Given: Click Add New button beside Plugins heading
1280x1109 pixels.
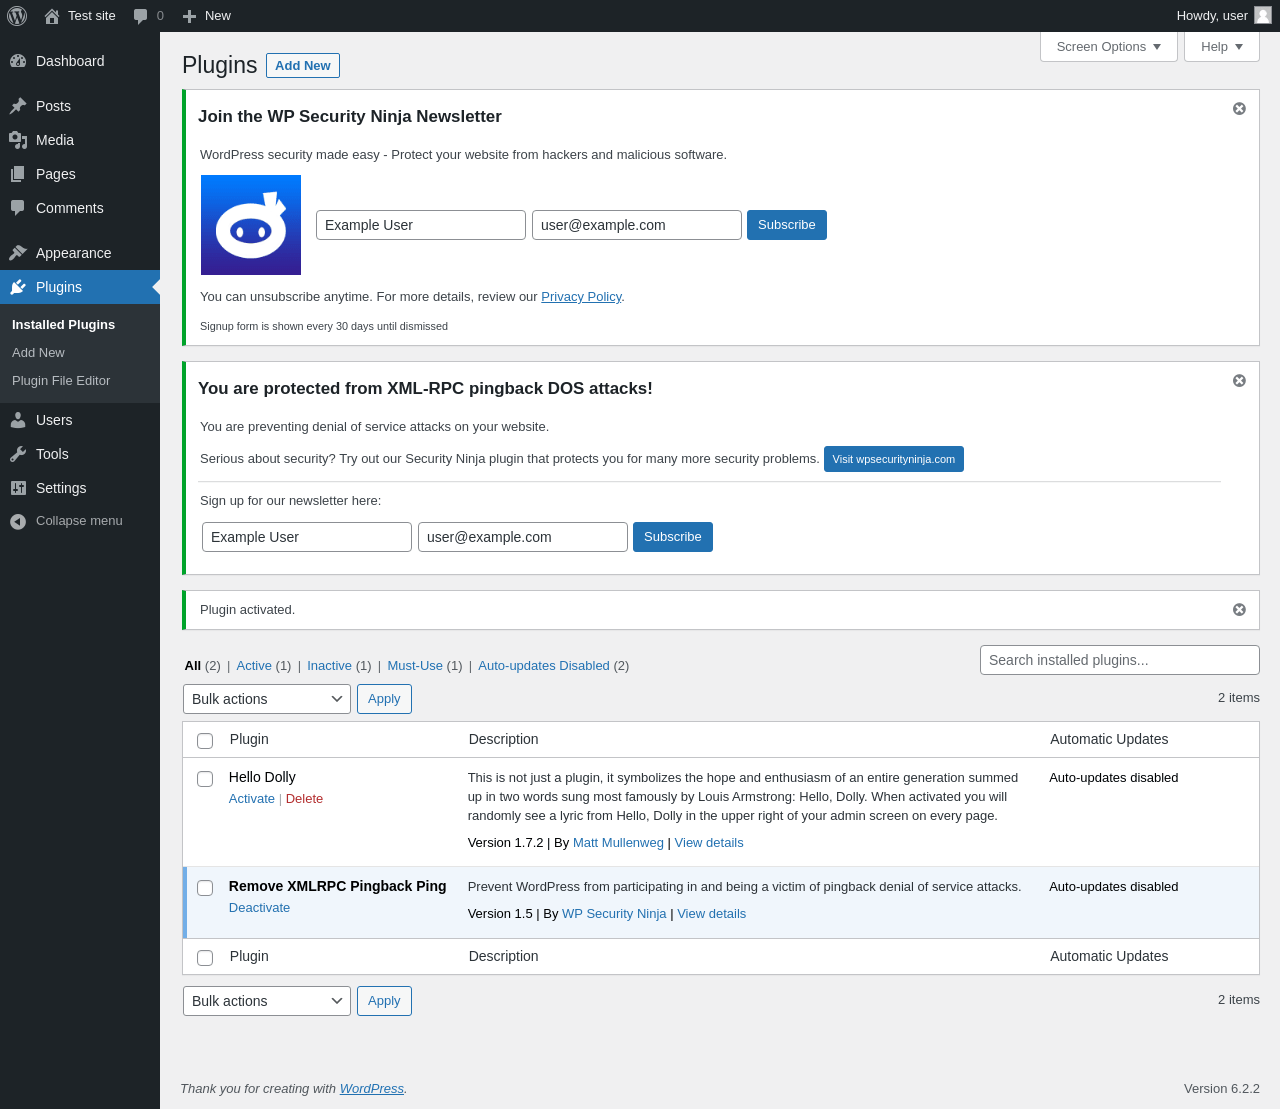Looking at the screenshot, I should pos(303,65).
